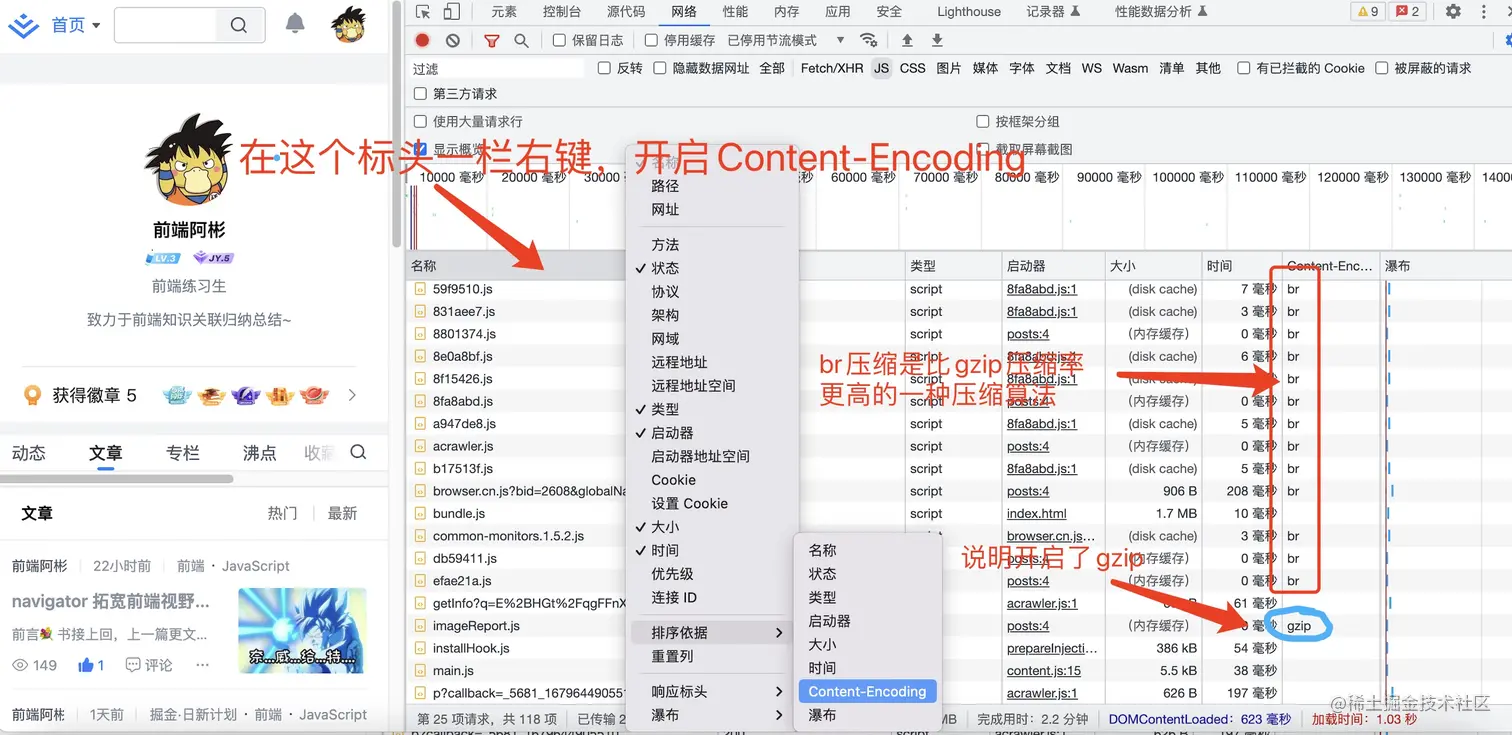Toggle 远程地址 column in context menu
The image size is (1512, 735).
[x=679, y=362]
